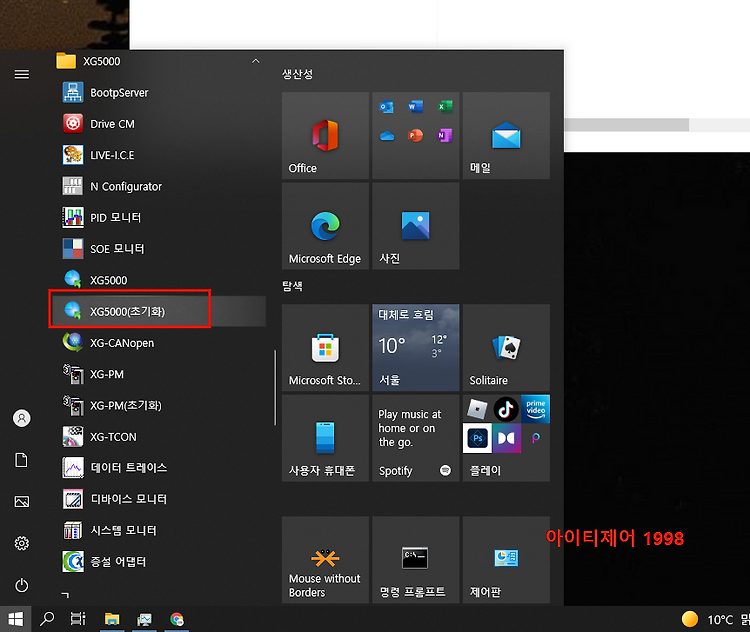Expand the Start menu hamburger navigation
Screen dimensions: 750x632
(22, 74)
